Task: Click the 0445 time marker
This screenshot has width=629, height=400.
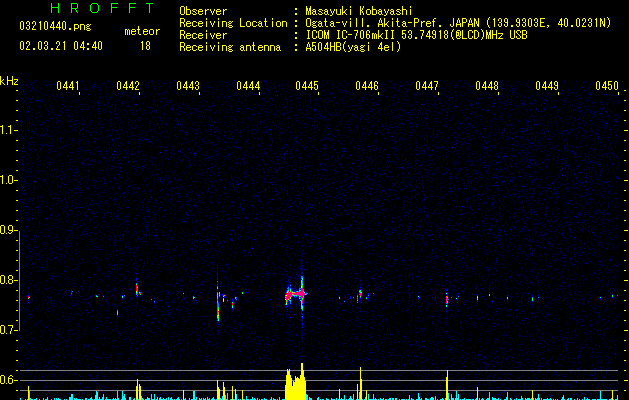Action: [307, 86]
